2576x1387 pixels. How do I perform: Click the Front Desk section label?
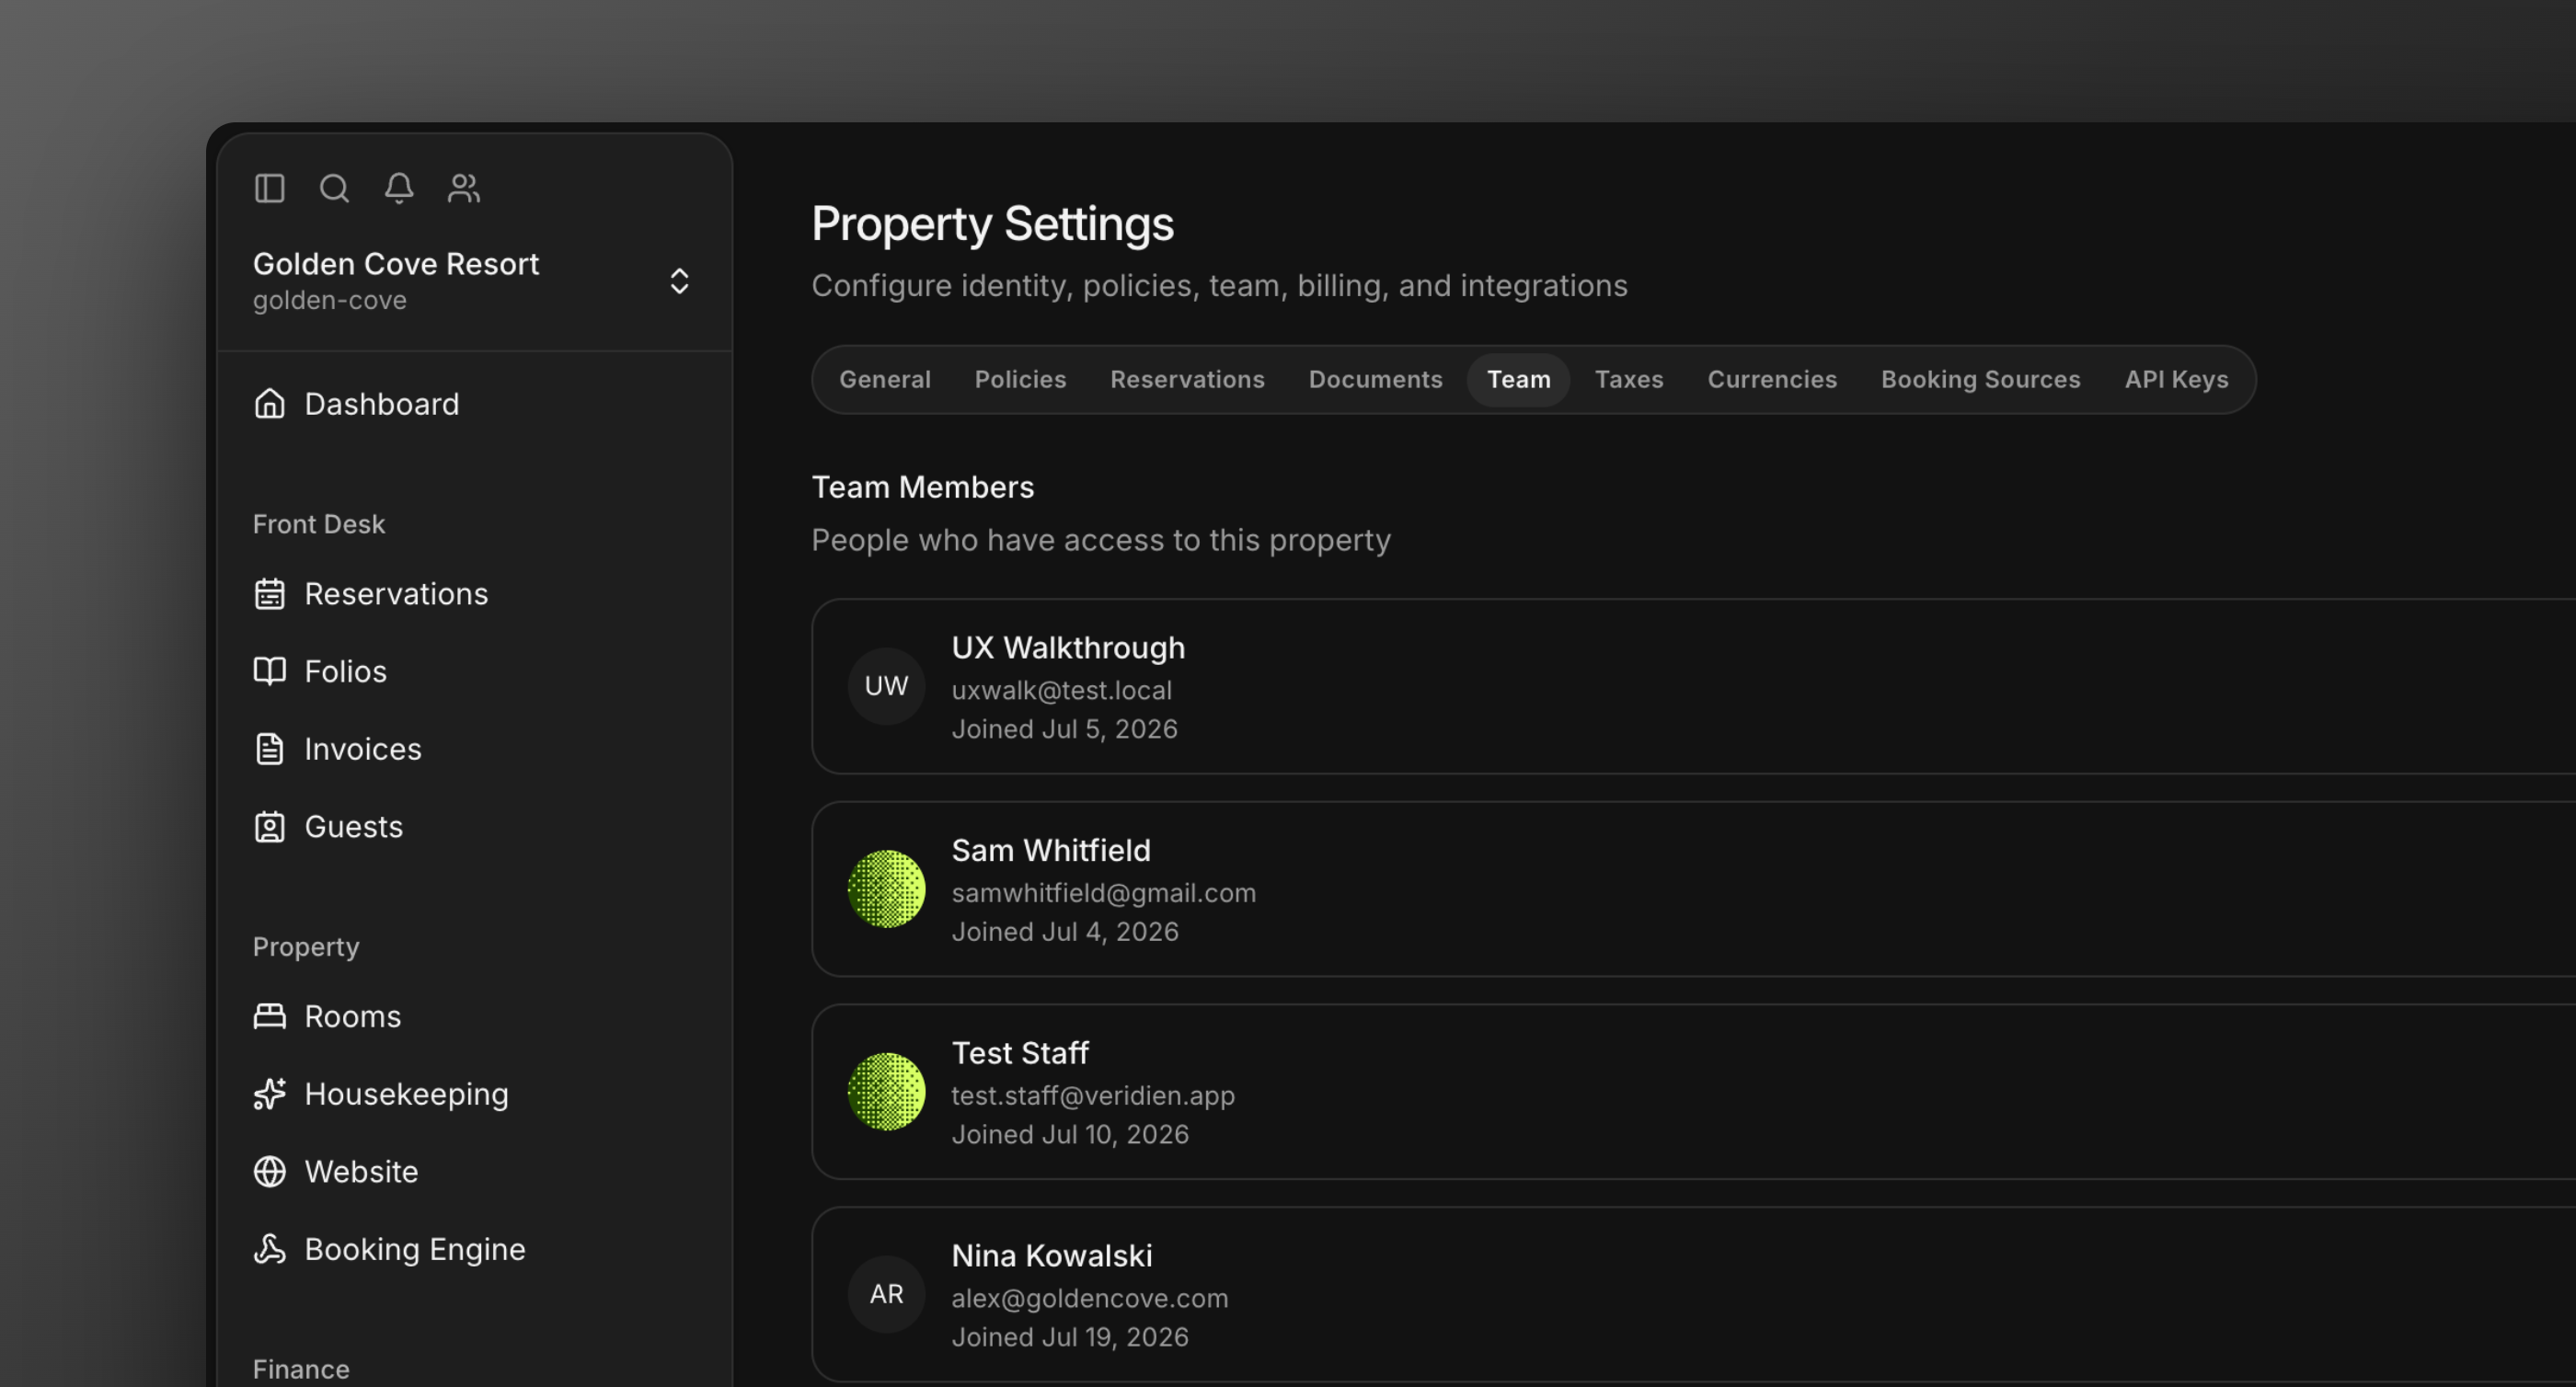coord(318,524)
